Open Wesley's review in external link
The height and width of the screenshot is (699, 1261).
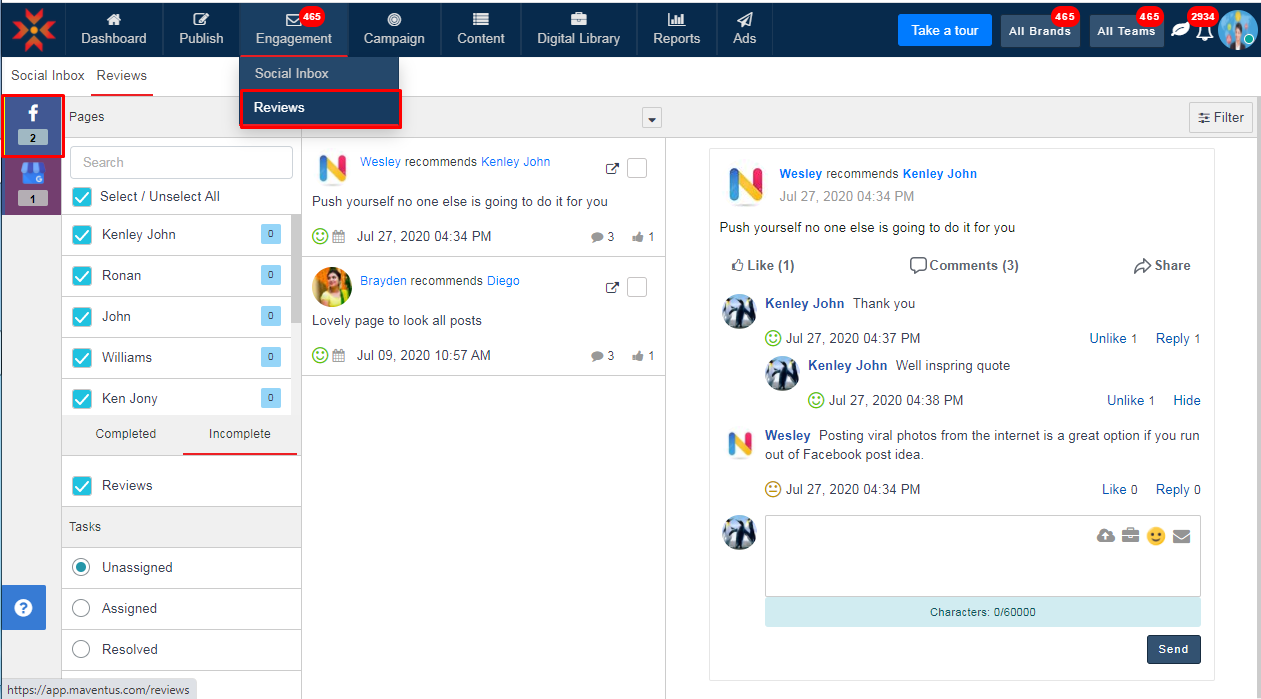coord(613,169)
